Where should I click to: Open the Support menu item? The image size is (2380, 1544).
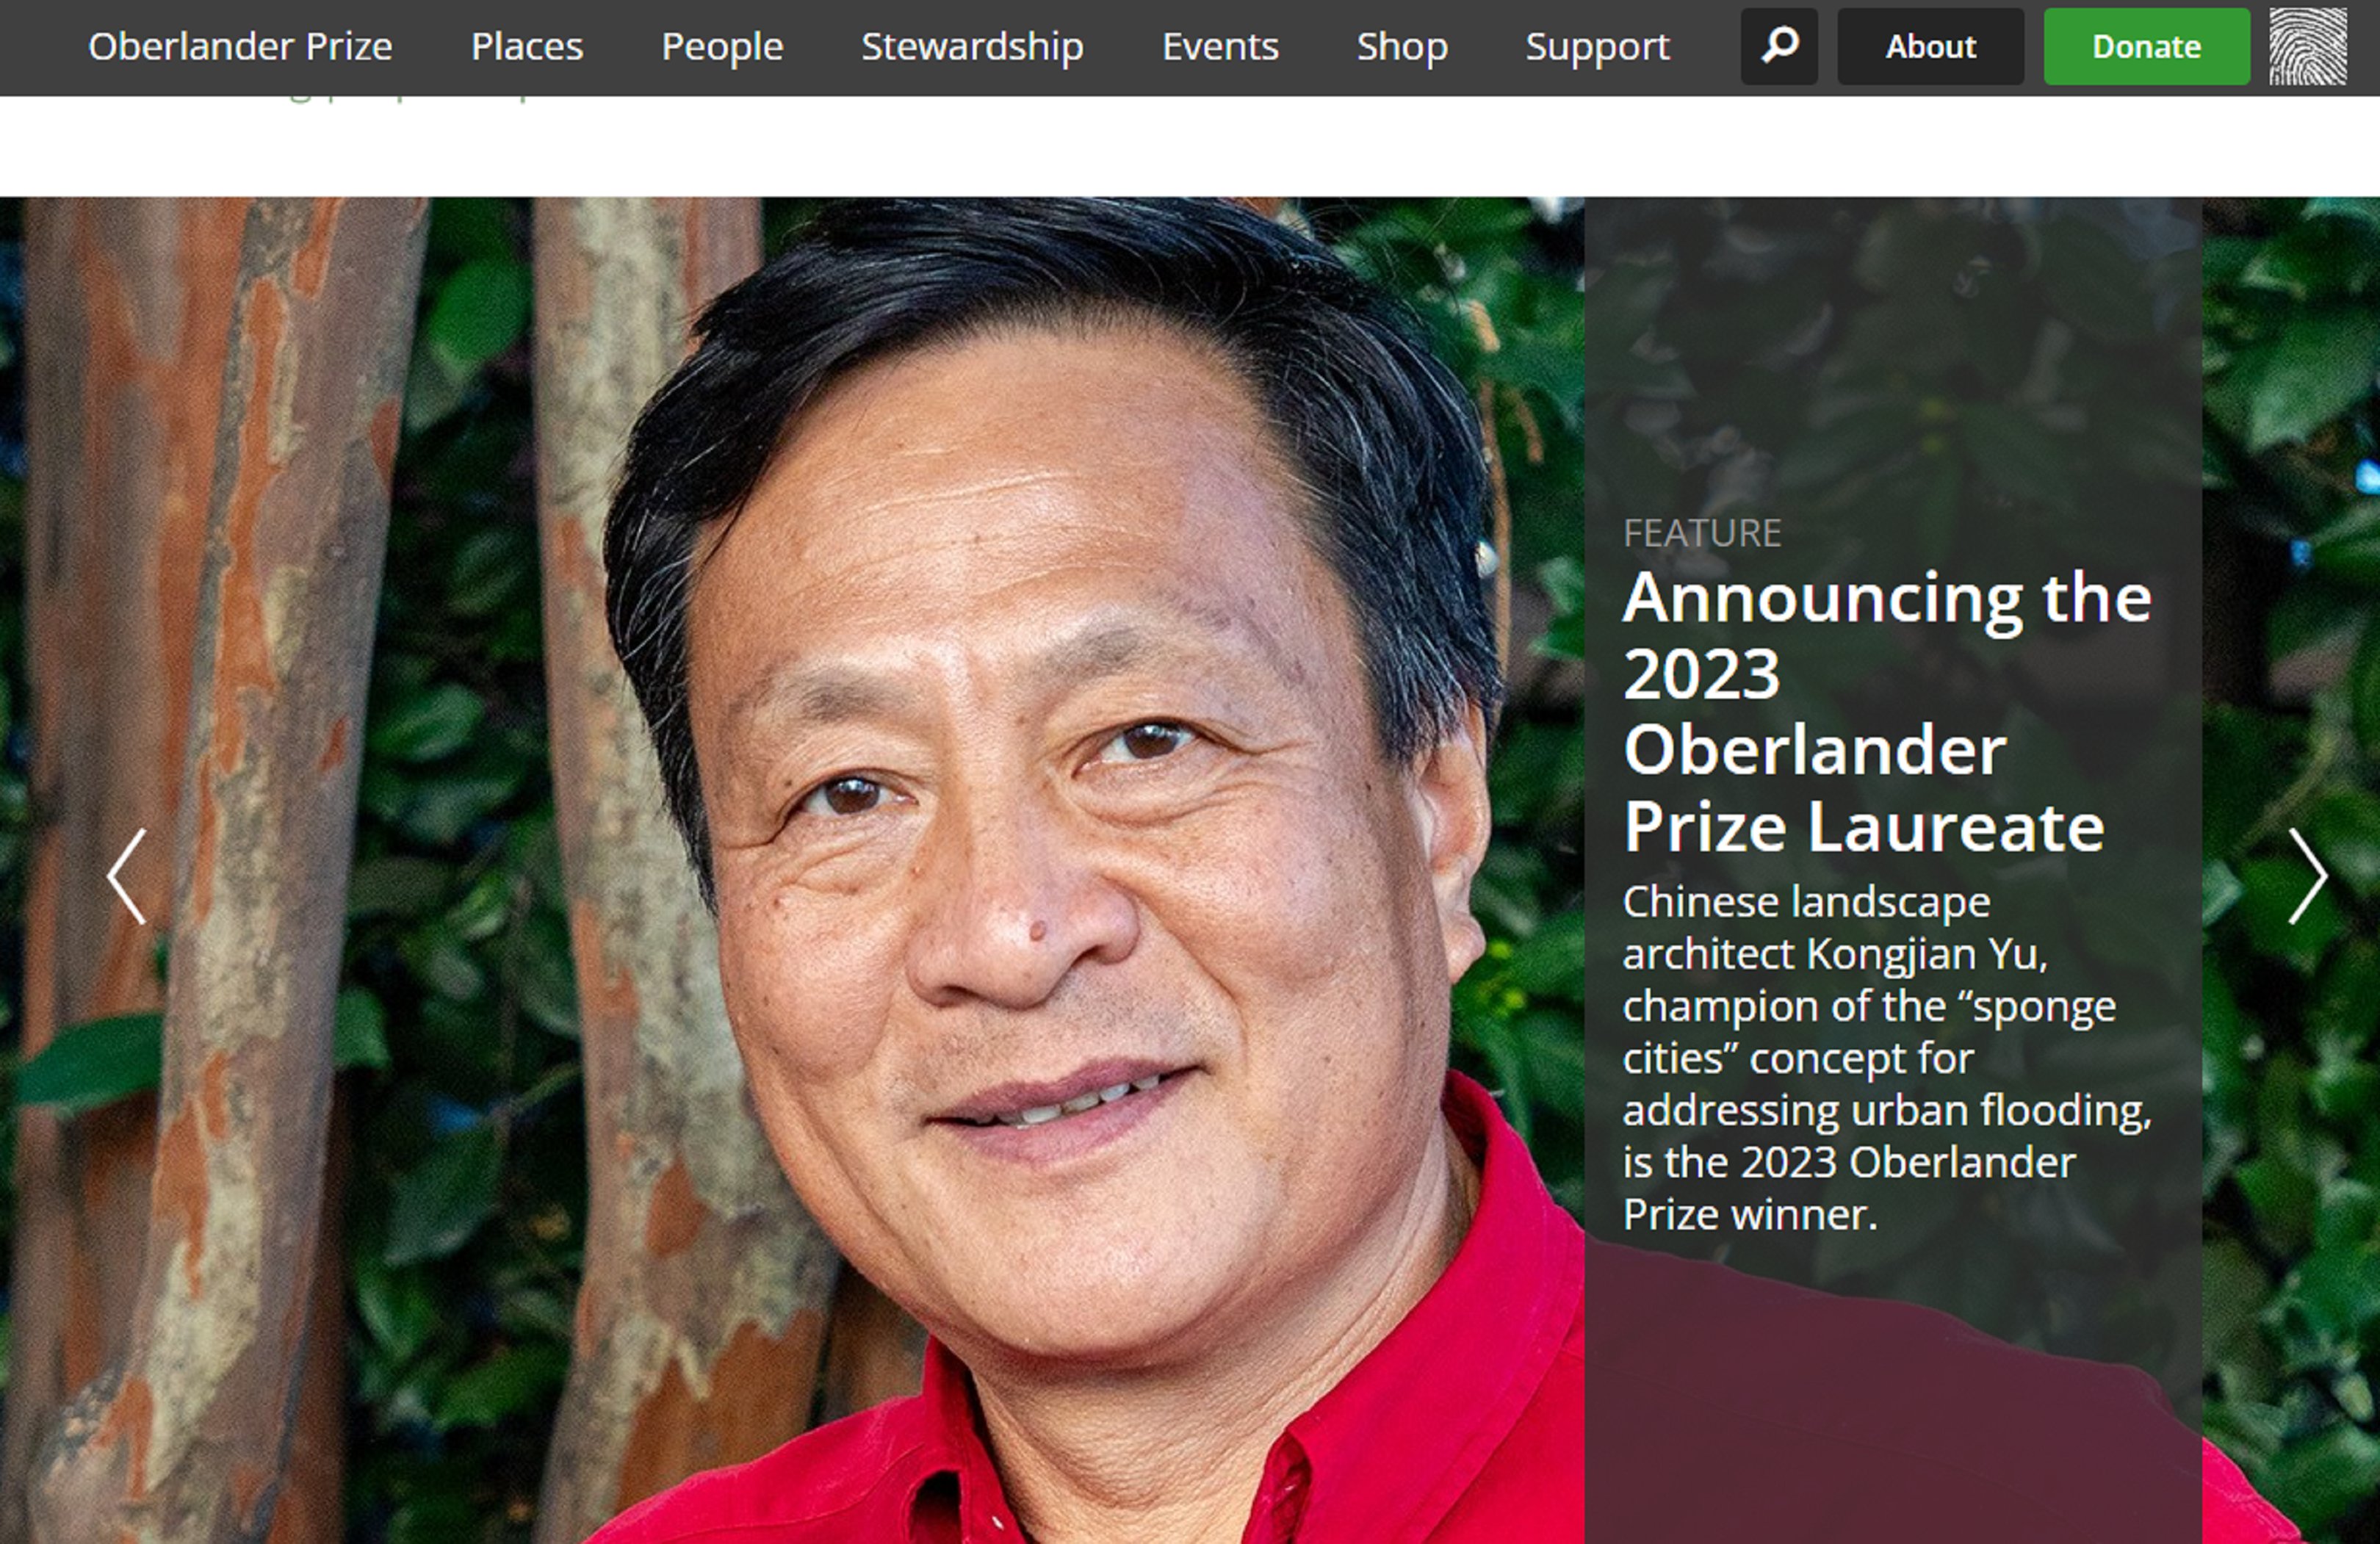1597,46
